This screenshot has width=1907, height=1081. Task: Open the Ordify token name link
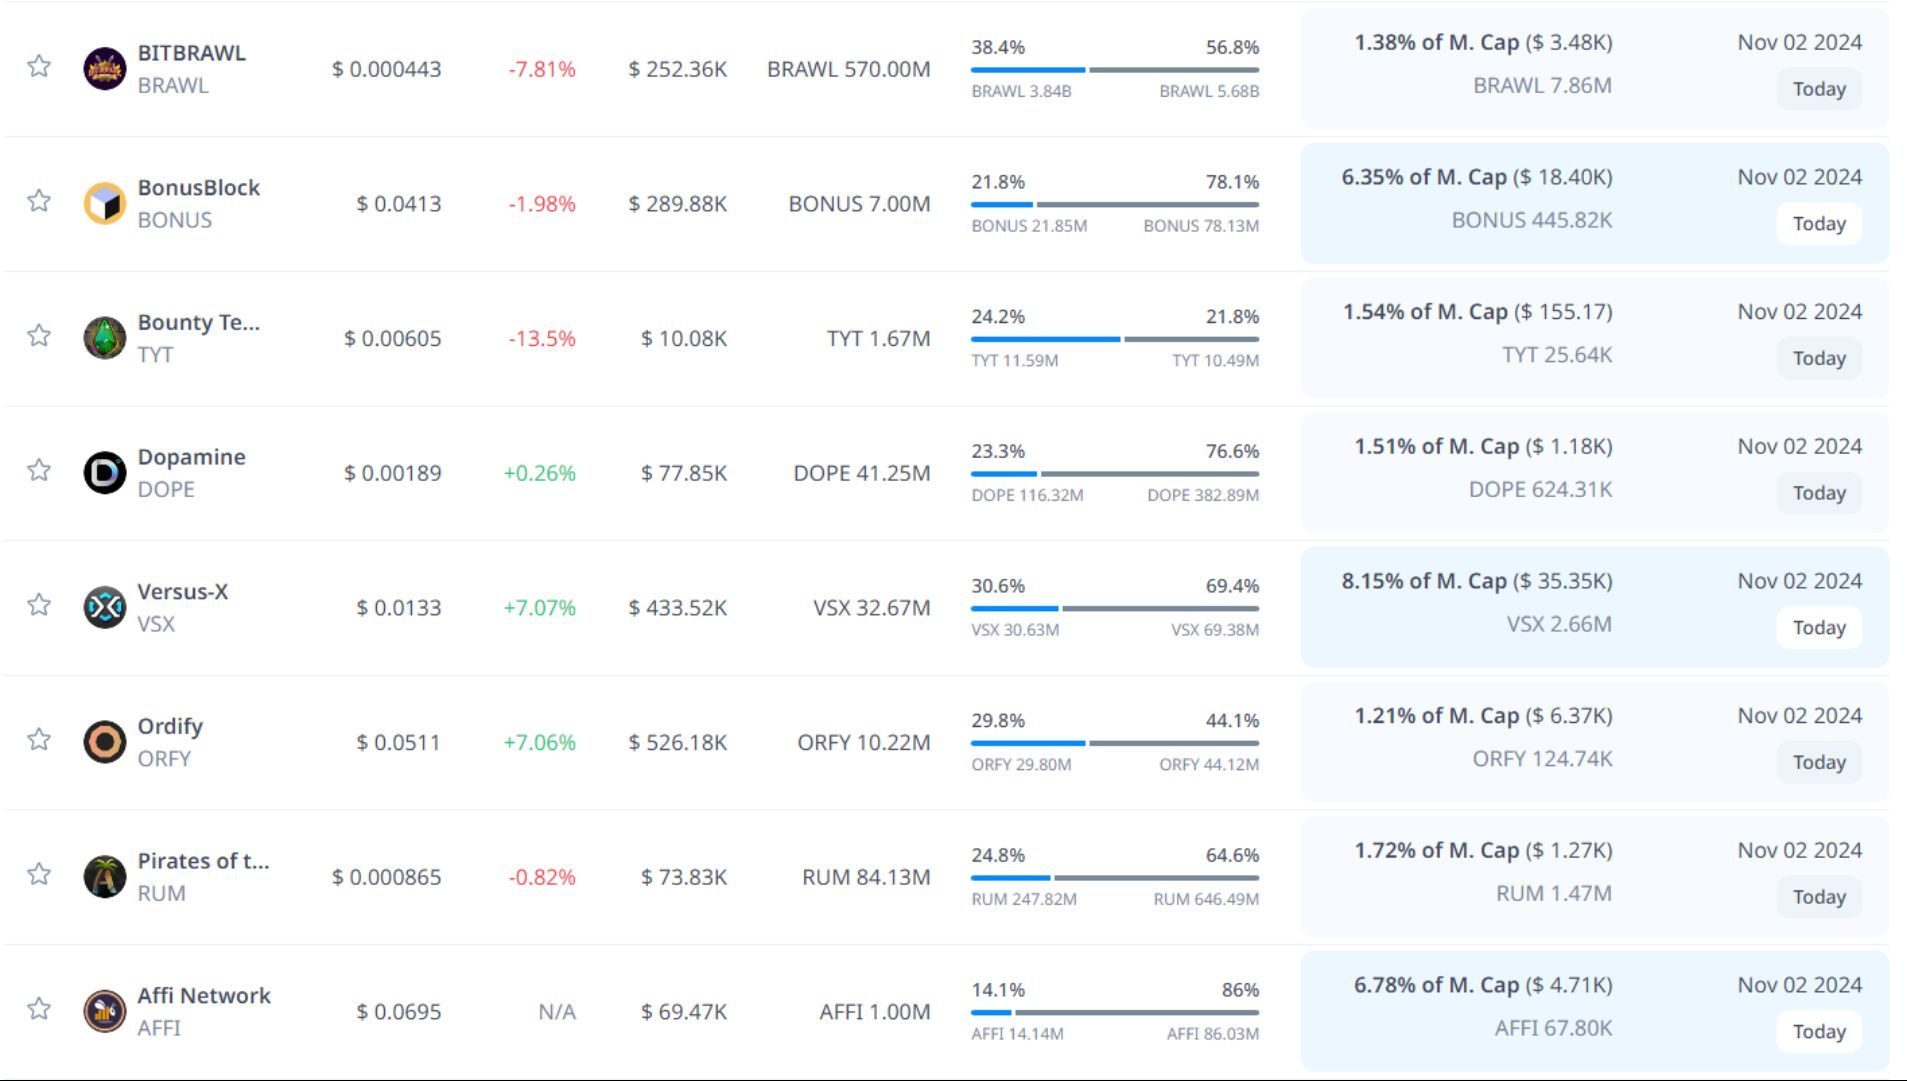click(x=170, y=726)
